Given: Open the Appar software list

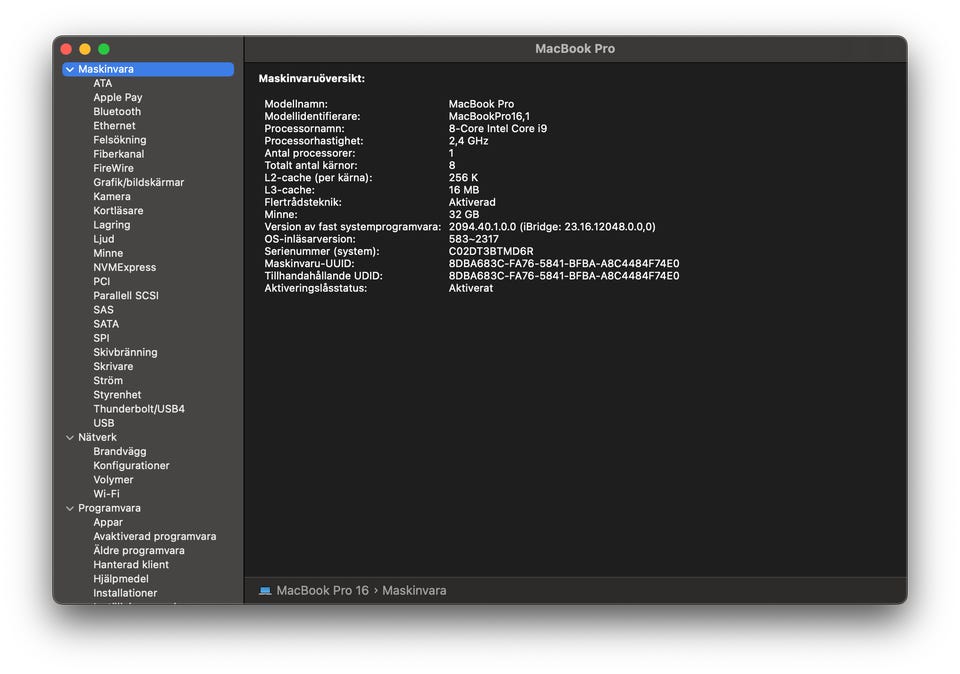Looking at the screenshot, I should [108, 522].
